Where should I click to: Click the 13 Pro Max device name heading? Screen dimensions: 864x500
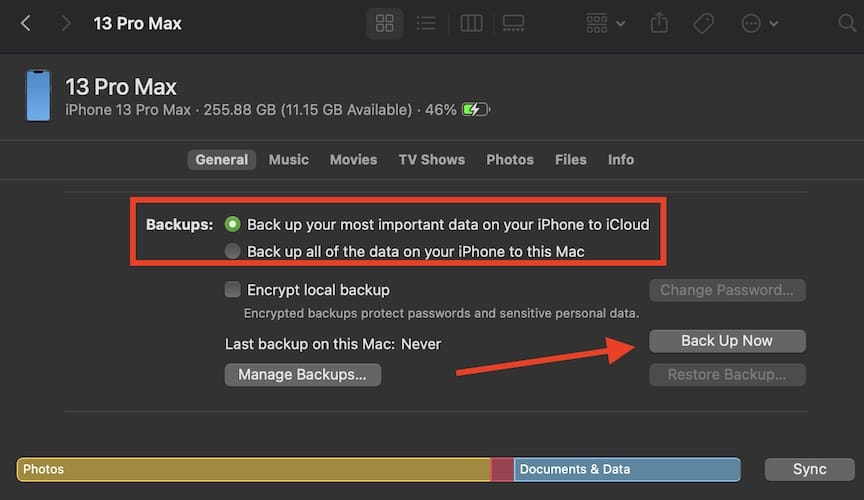pos(121,87)
